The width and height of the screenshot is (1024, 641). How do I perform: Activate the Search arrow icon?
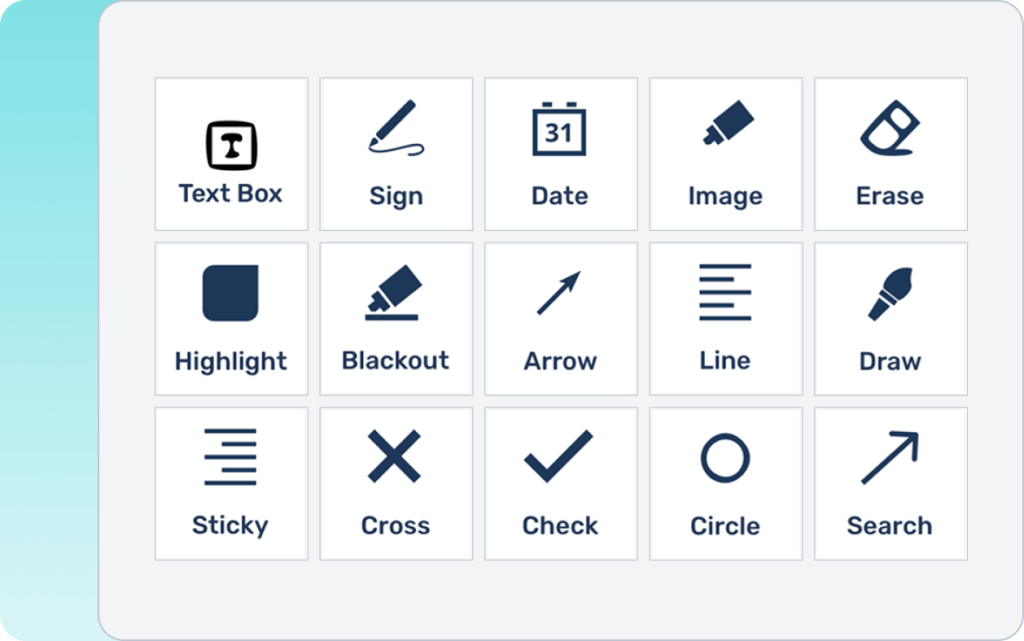[889, 457]
